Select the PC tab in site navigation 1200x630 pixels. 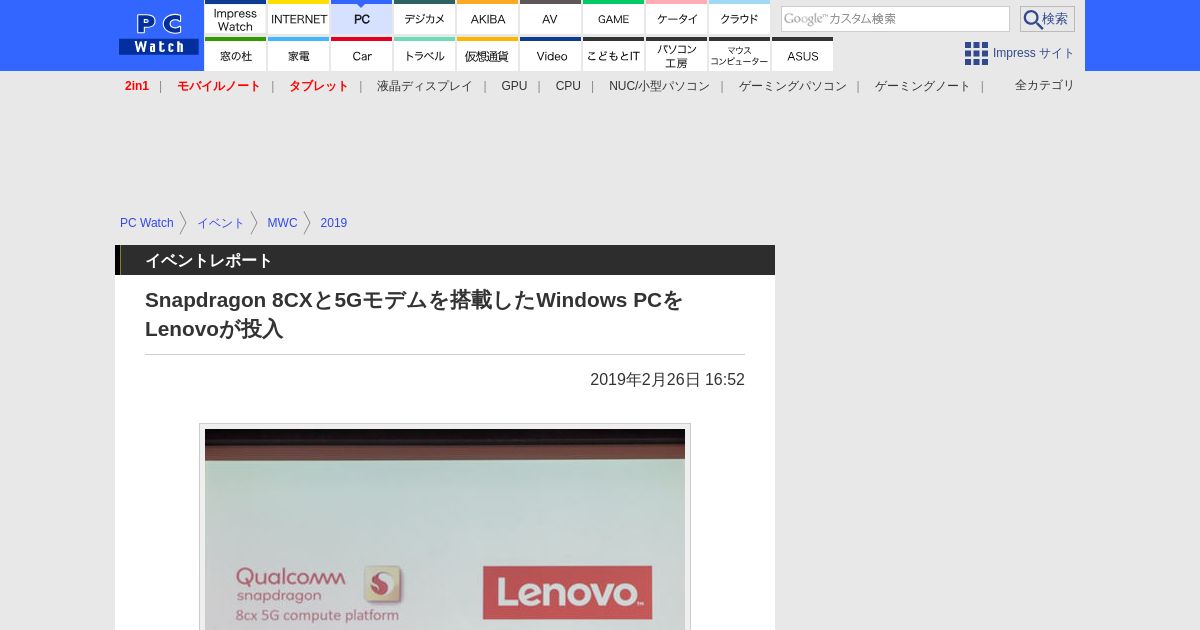(362, 18)
